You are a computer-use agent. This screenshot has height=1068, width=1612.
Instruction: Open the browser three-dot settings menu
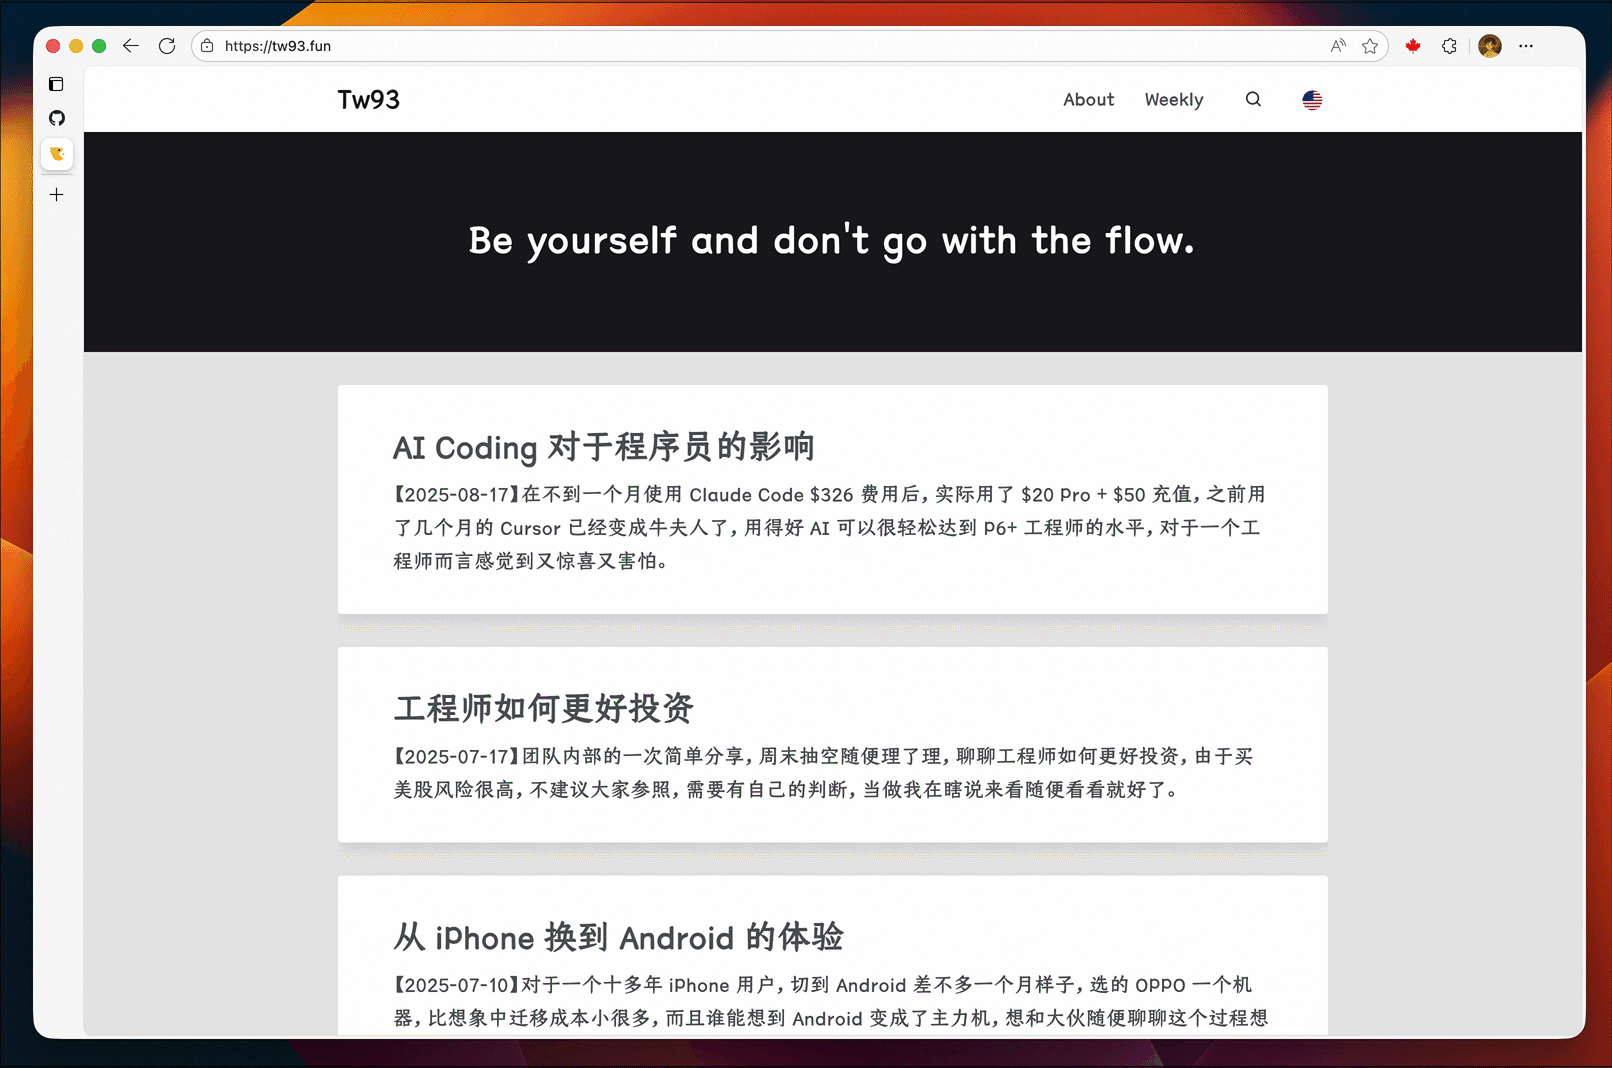tap(1526, 46)
